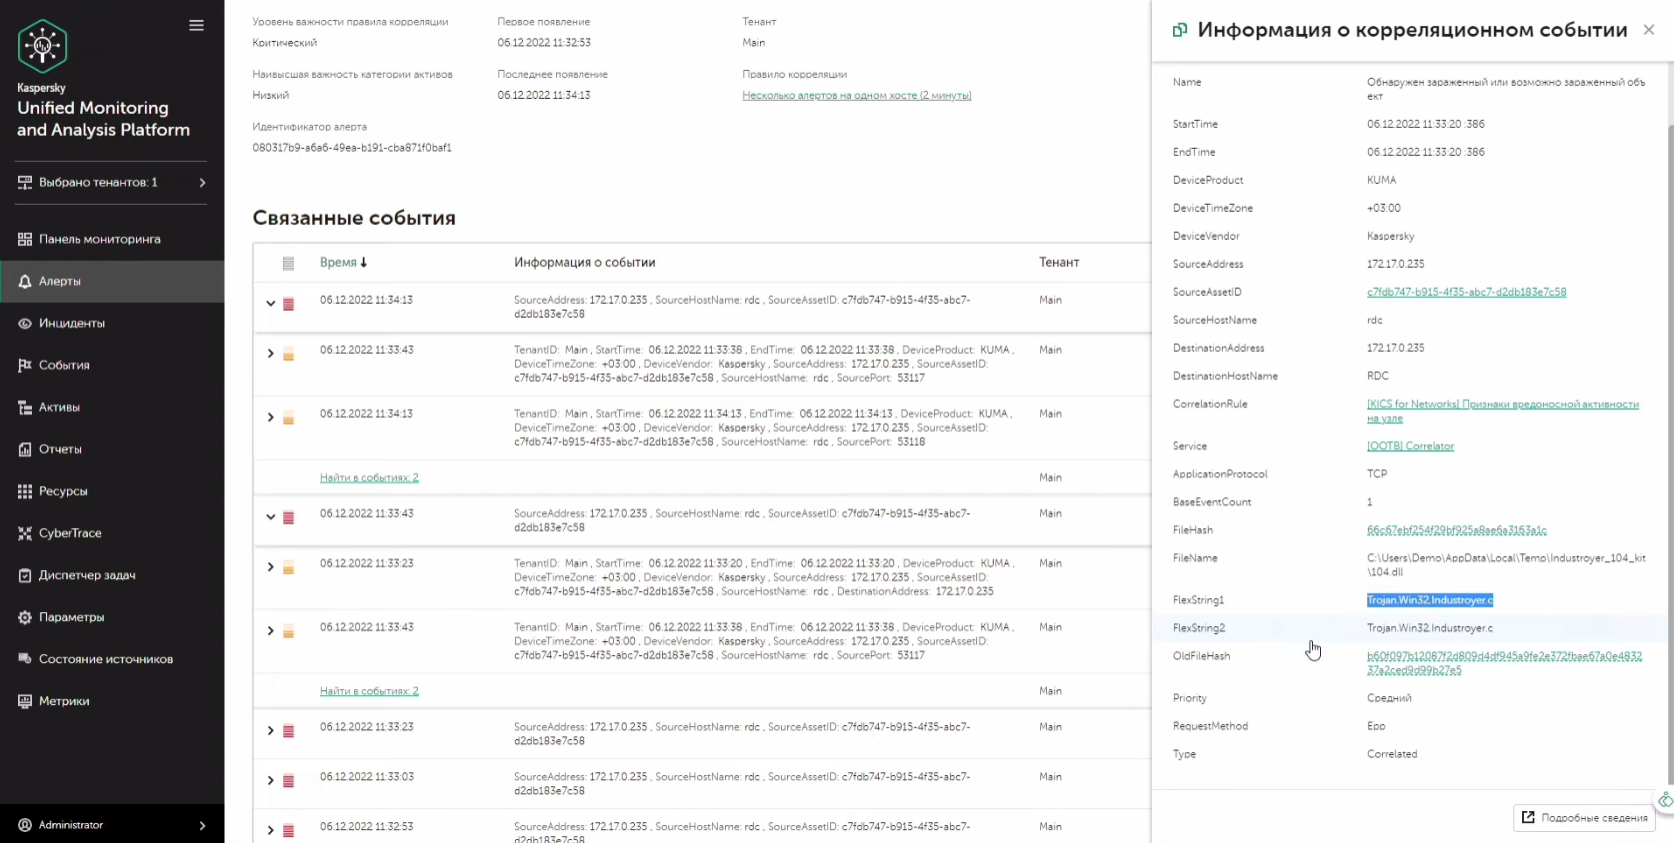Screen dimensions: 1674x843
Task: Toggle the select-all checkbox in table header
Action: 288,263
